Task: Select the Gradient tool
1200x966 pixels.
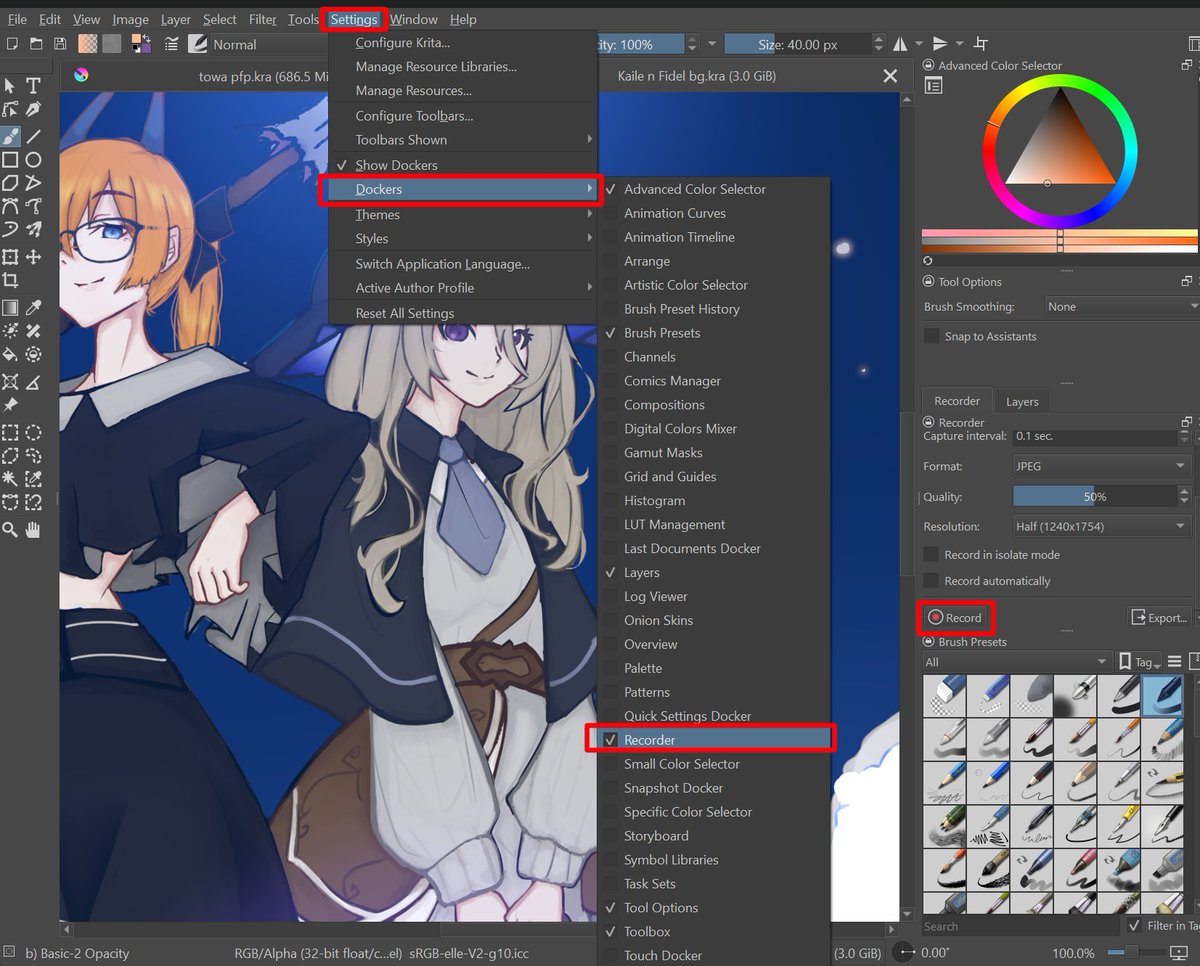Action: point(10,307)
